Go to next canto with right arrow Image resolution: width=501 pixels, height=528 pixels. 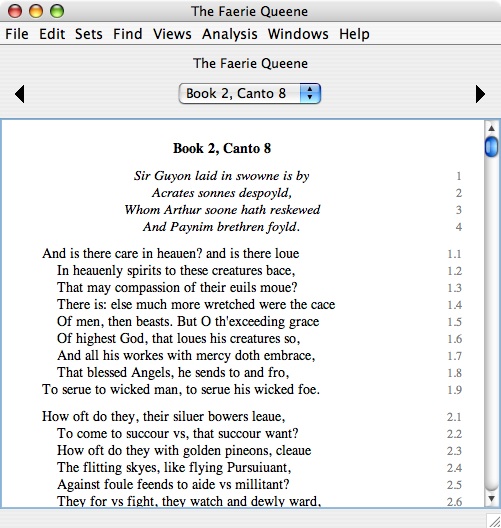point(480,94)
